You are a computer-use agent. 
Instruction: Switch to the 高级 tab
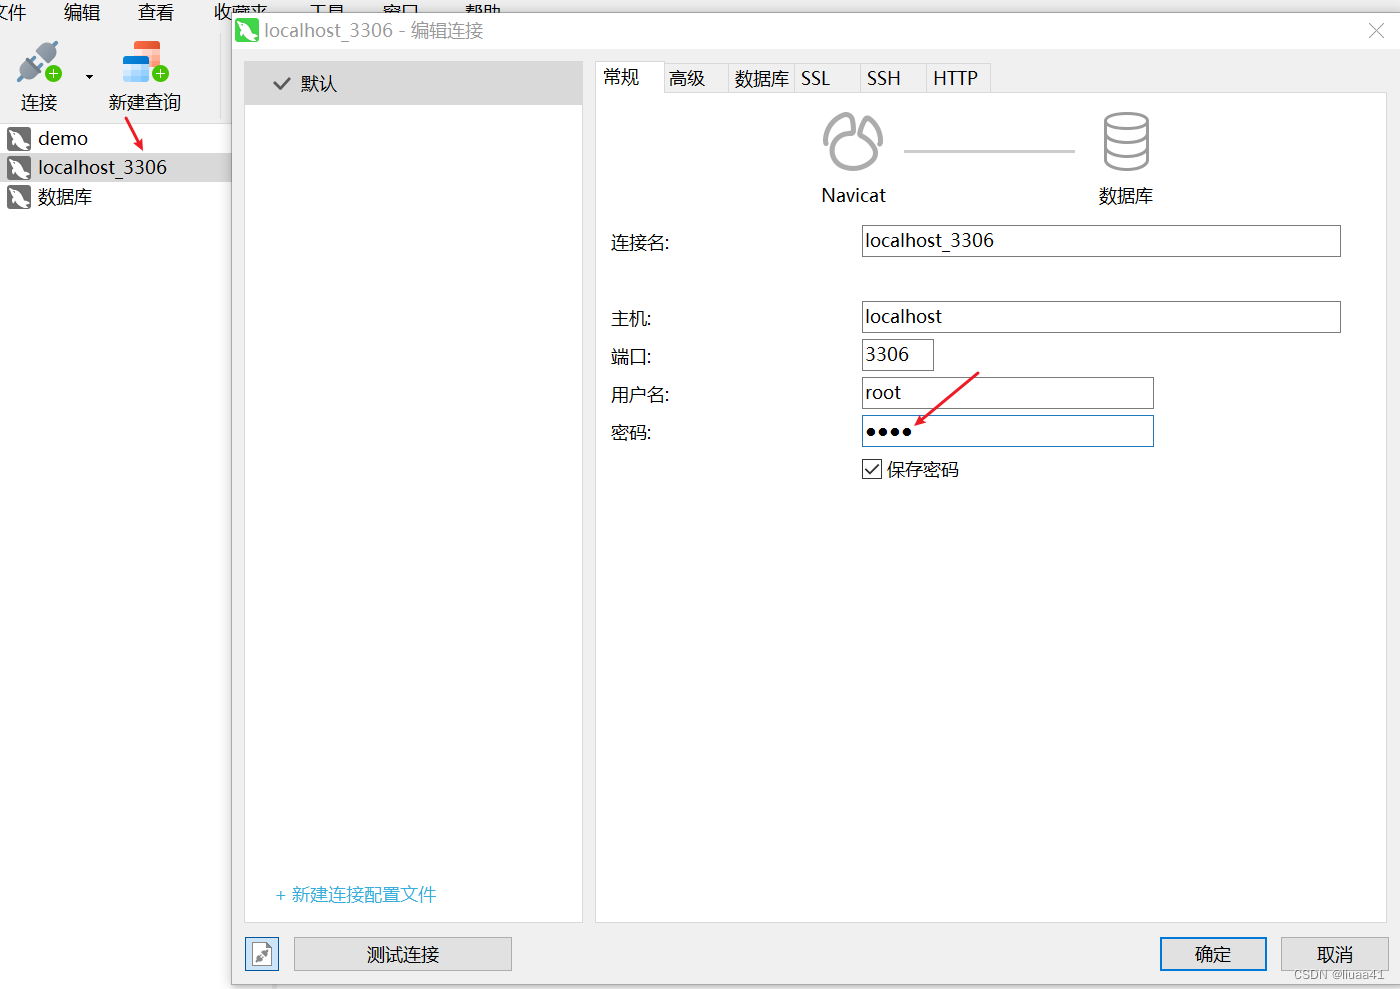point(696,78)
